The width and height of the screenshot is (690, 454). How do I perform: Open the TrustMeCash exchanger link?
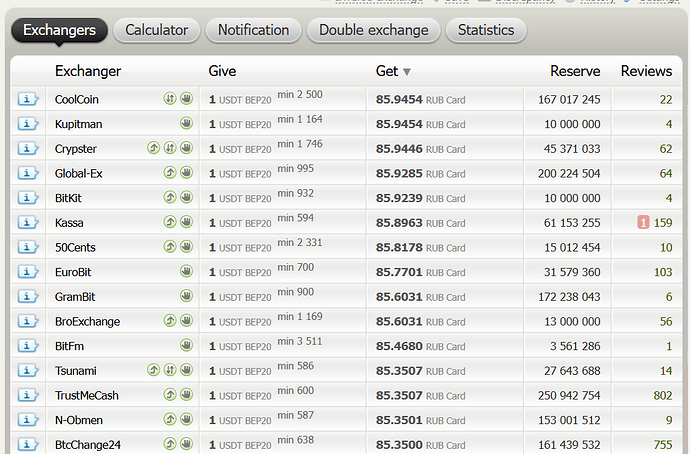pos(87,395)
